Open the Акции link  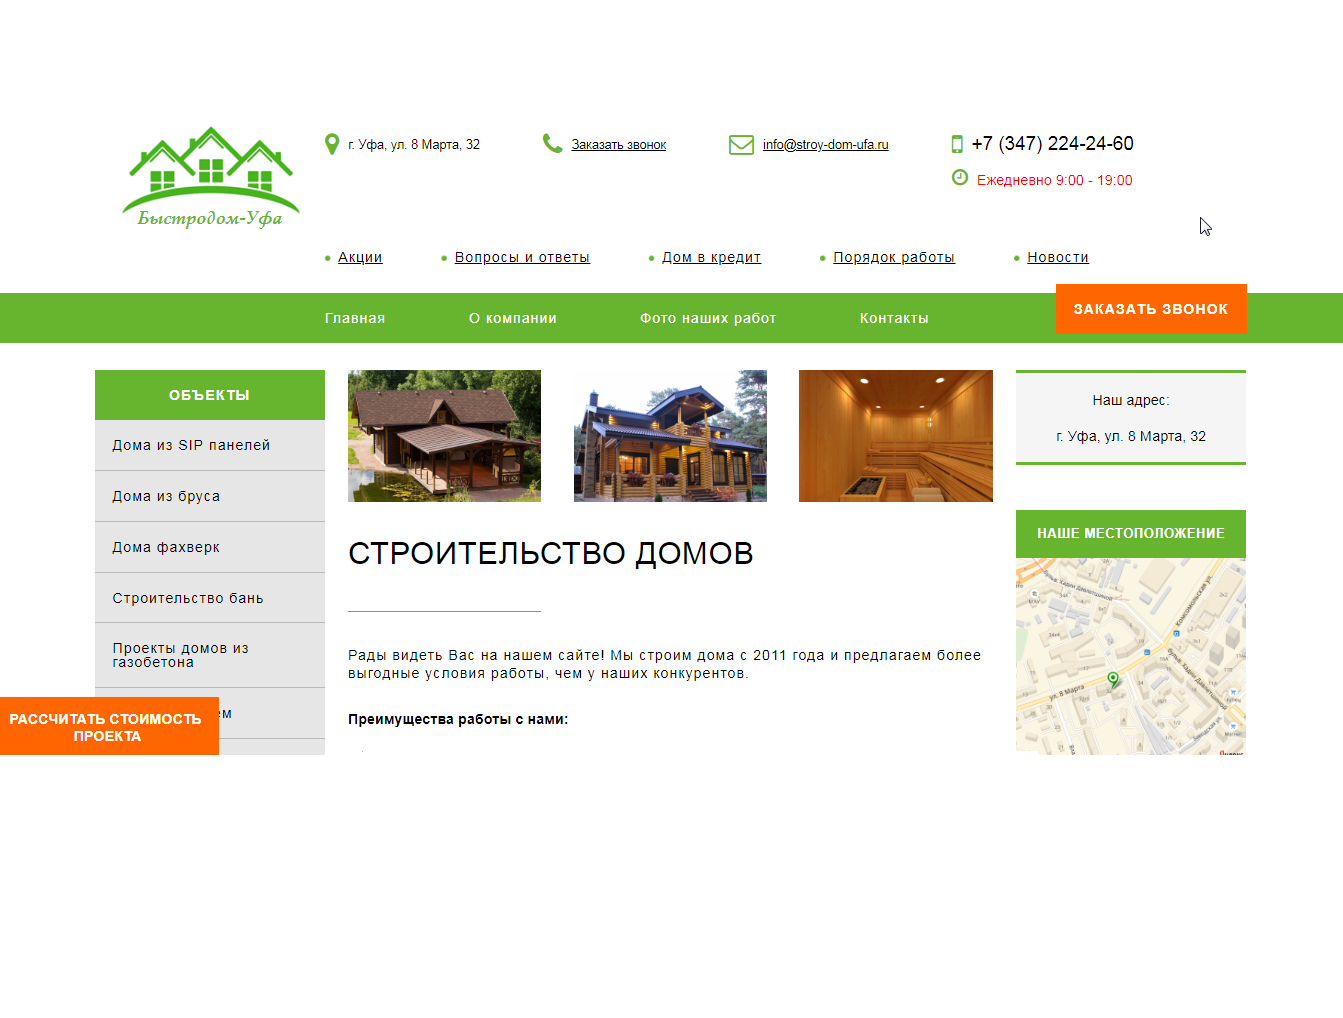click(x=360, y=257)
